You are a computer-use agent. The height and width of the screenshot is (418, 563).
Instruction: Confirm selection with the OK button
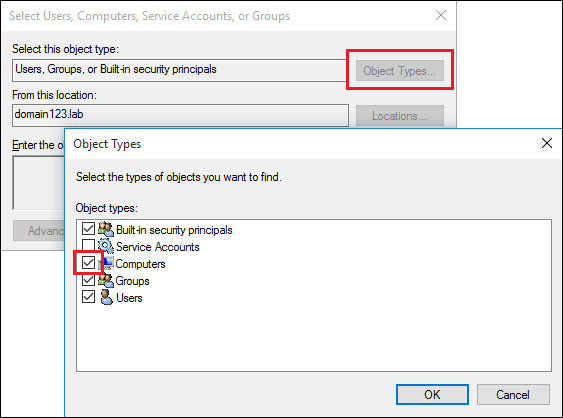(x=432, y=395)
